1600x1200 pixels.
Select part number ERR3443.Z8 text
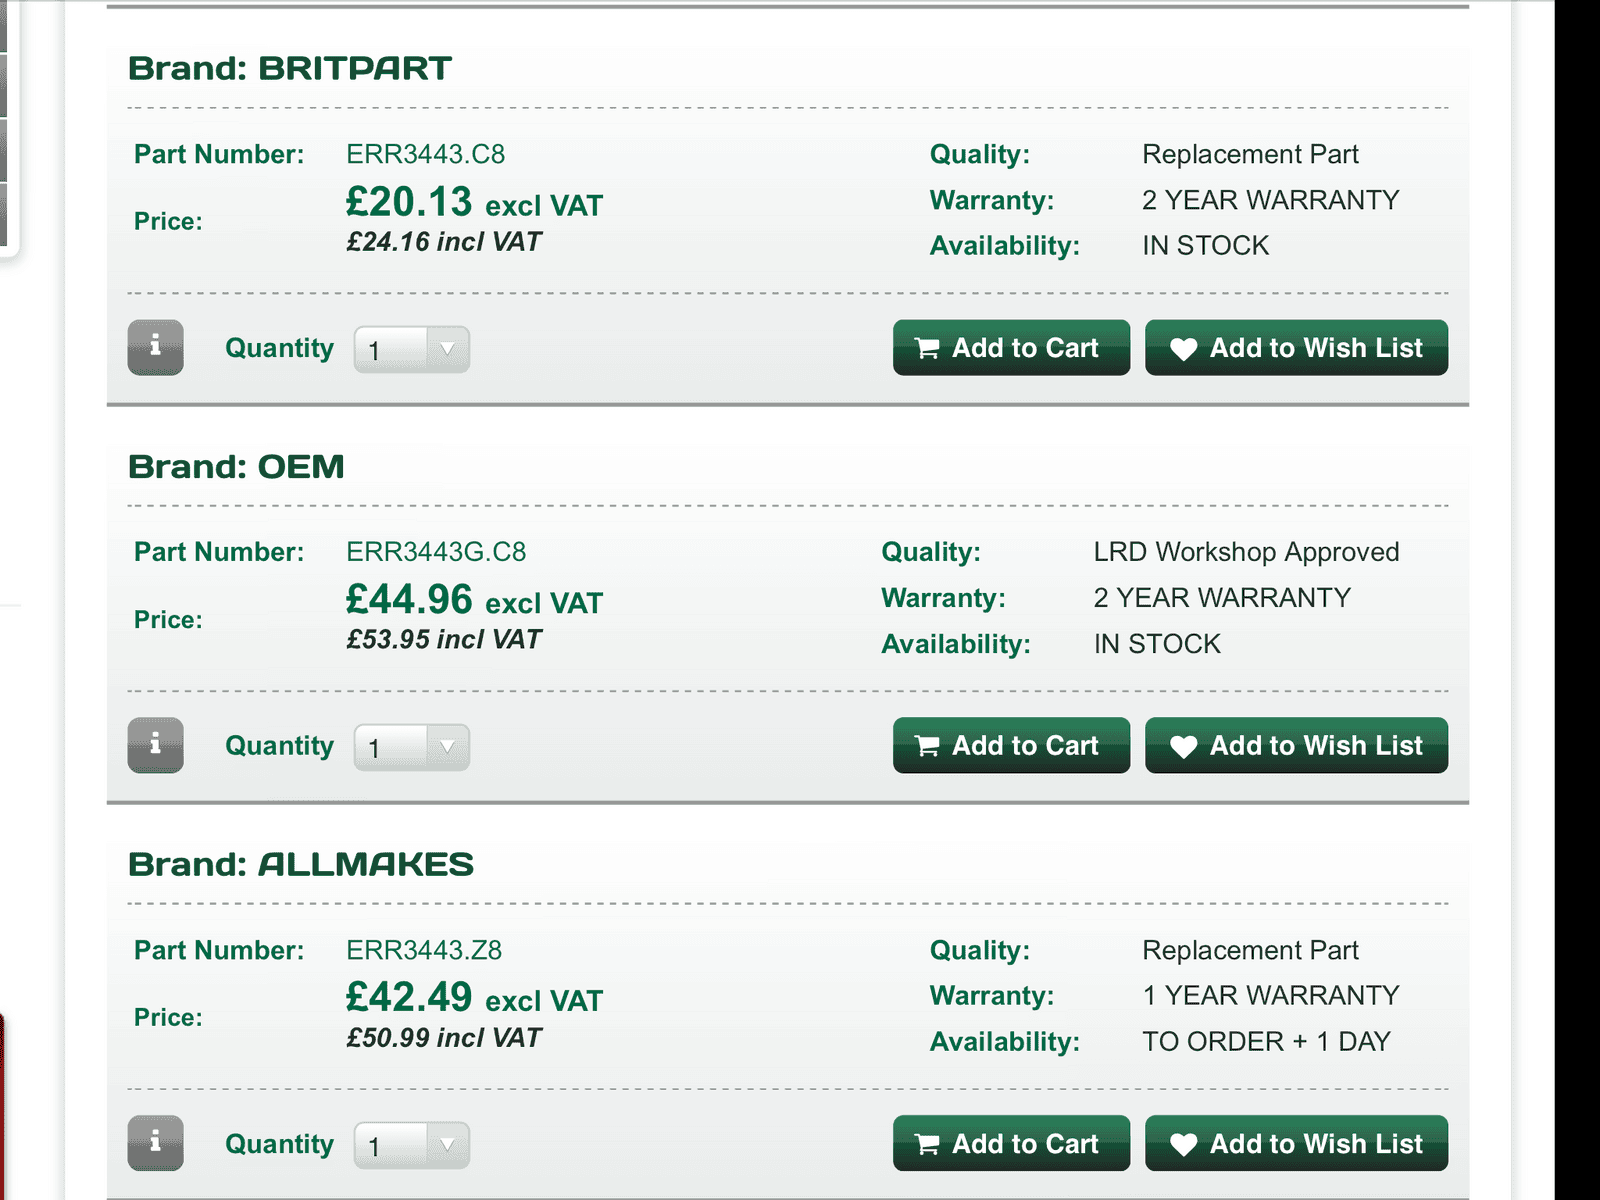click(424, 950)
